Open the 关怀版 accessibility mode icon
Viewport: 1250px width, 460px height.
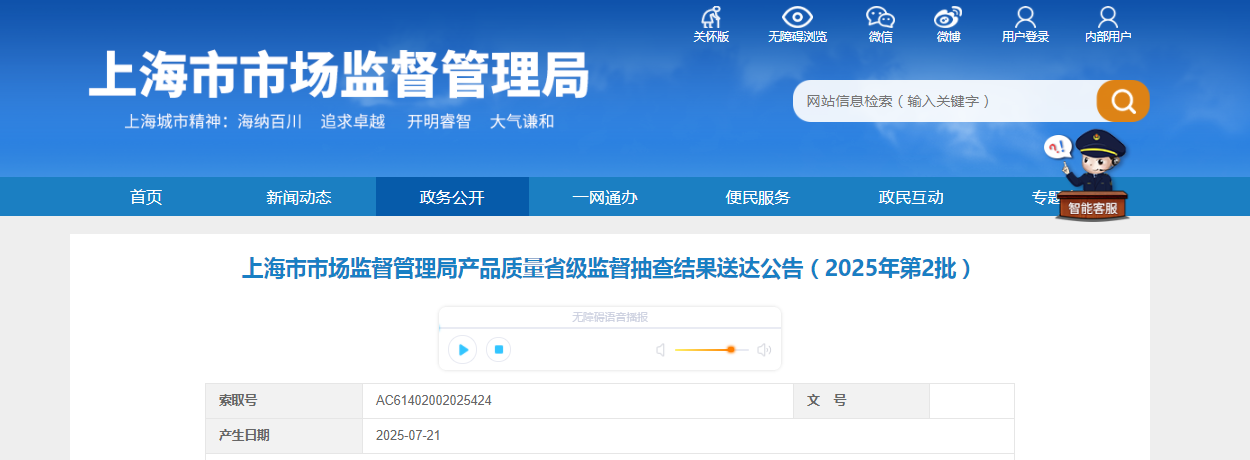coord(711,17)
